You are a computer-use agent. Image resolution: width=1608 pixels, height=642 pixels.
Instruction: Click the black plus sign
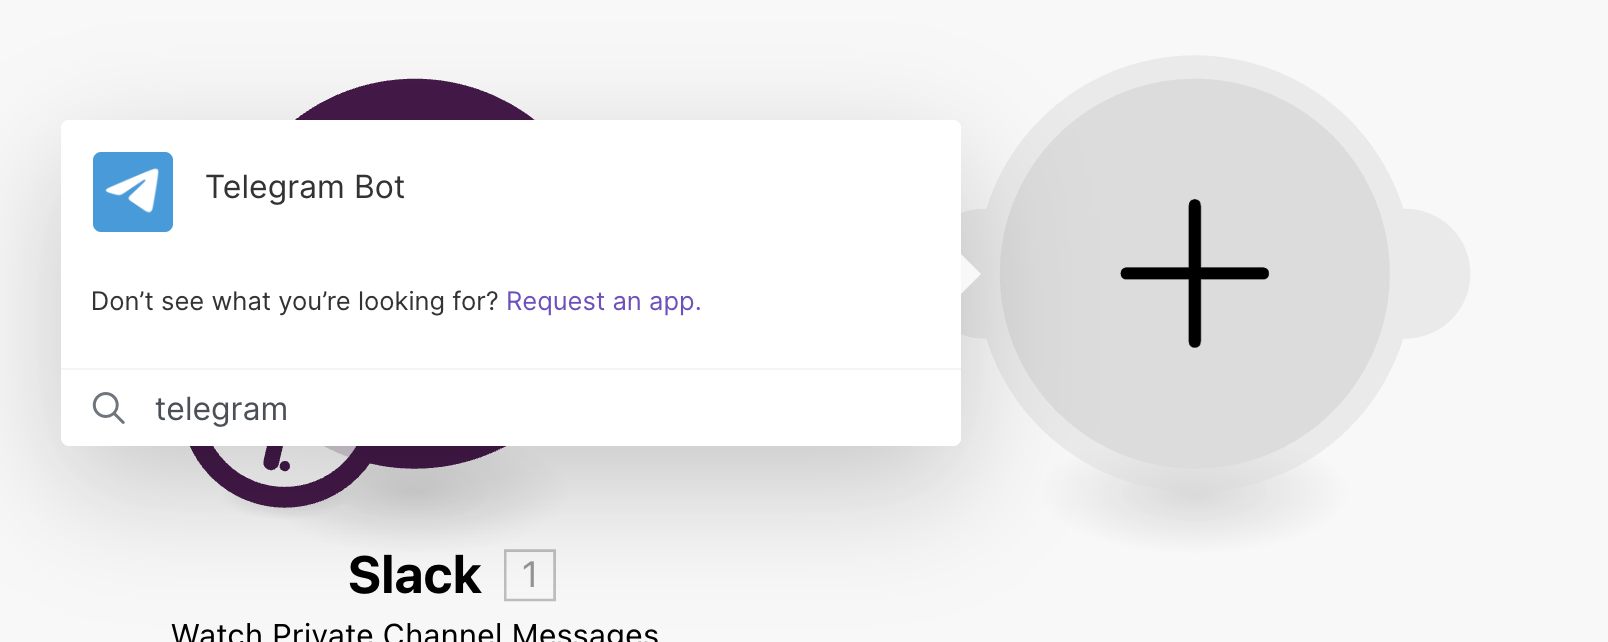tap(1195, 273)
